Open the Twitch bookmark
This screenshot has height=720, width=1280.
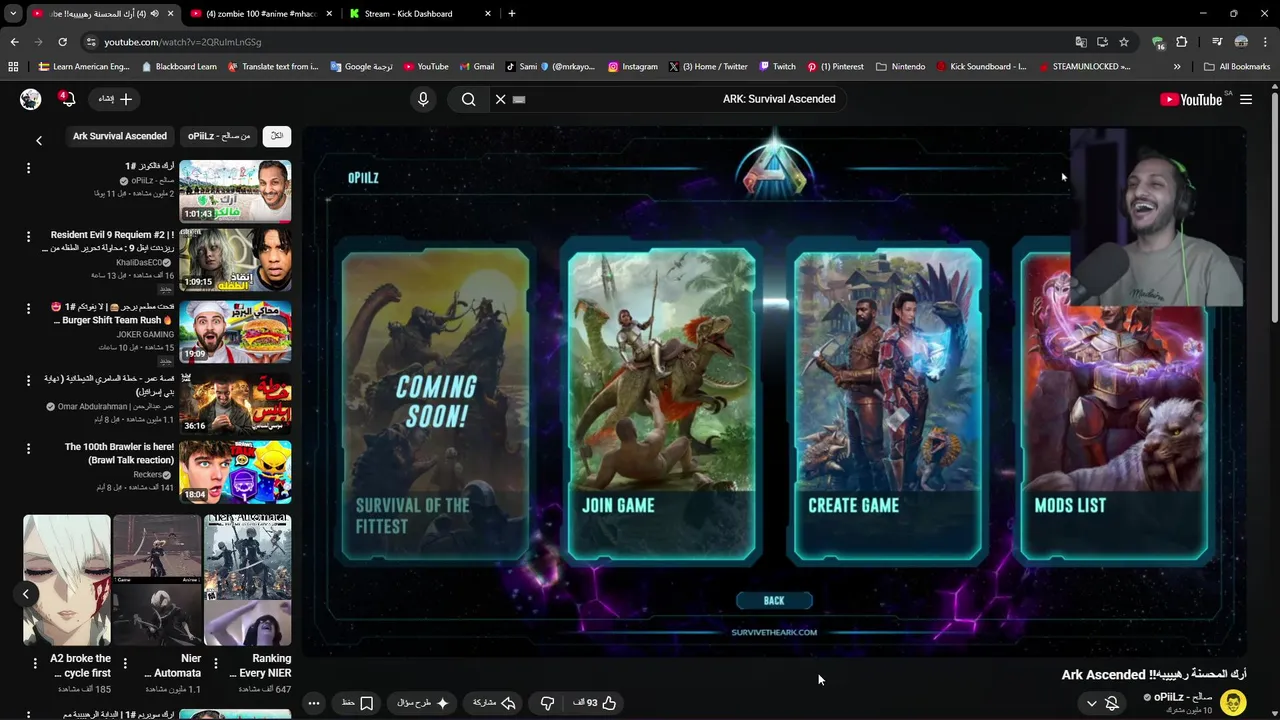click(x=777, y=67)
